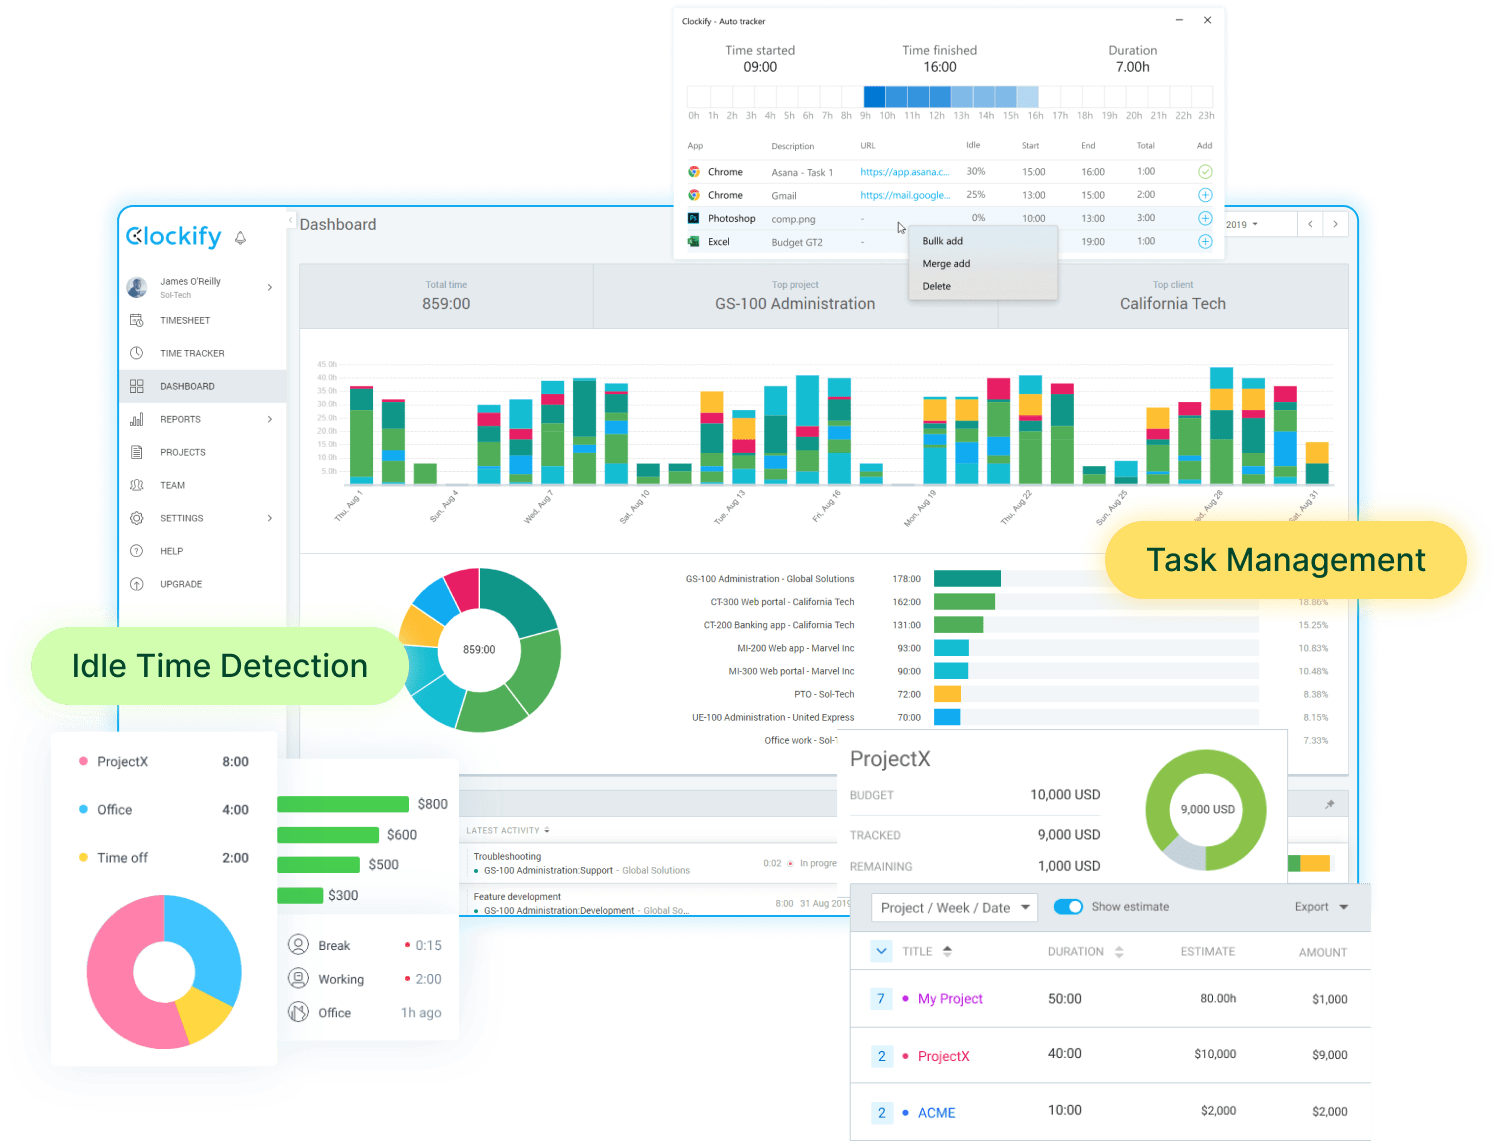Image resolution: width=1497 pixels, height=1141 pixels.
Task: Add the Excel entry with plus icon
Action: click(x=1205, y=241)
